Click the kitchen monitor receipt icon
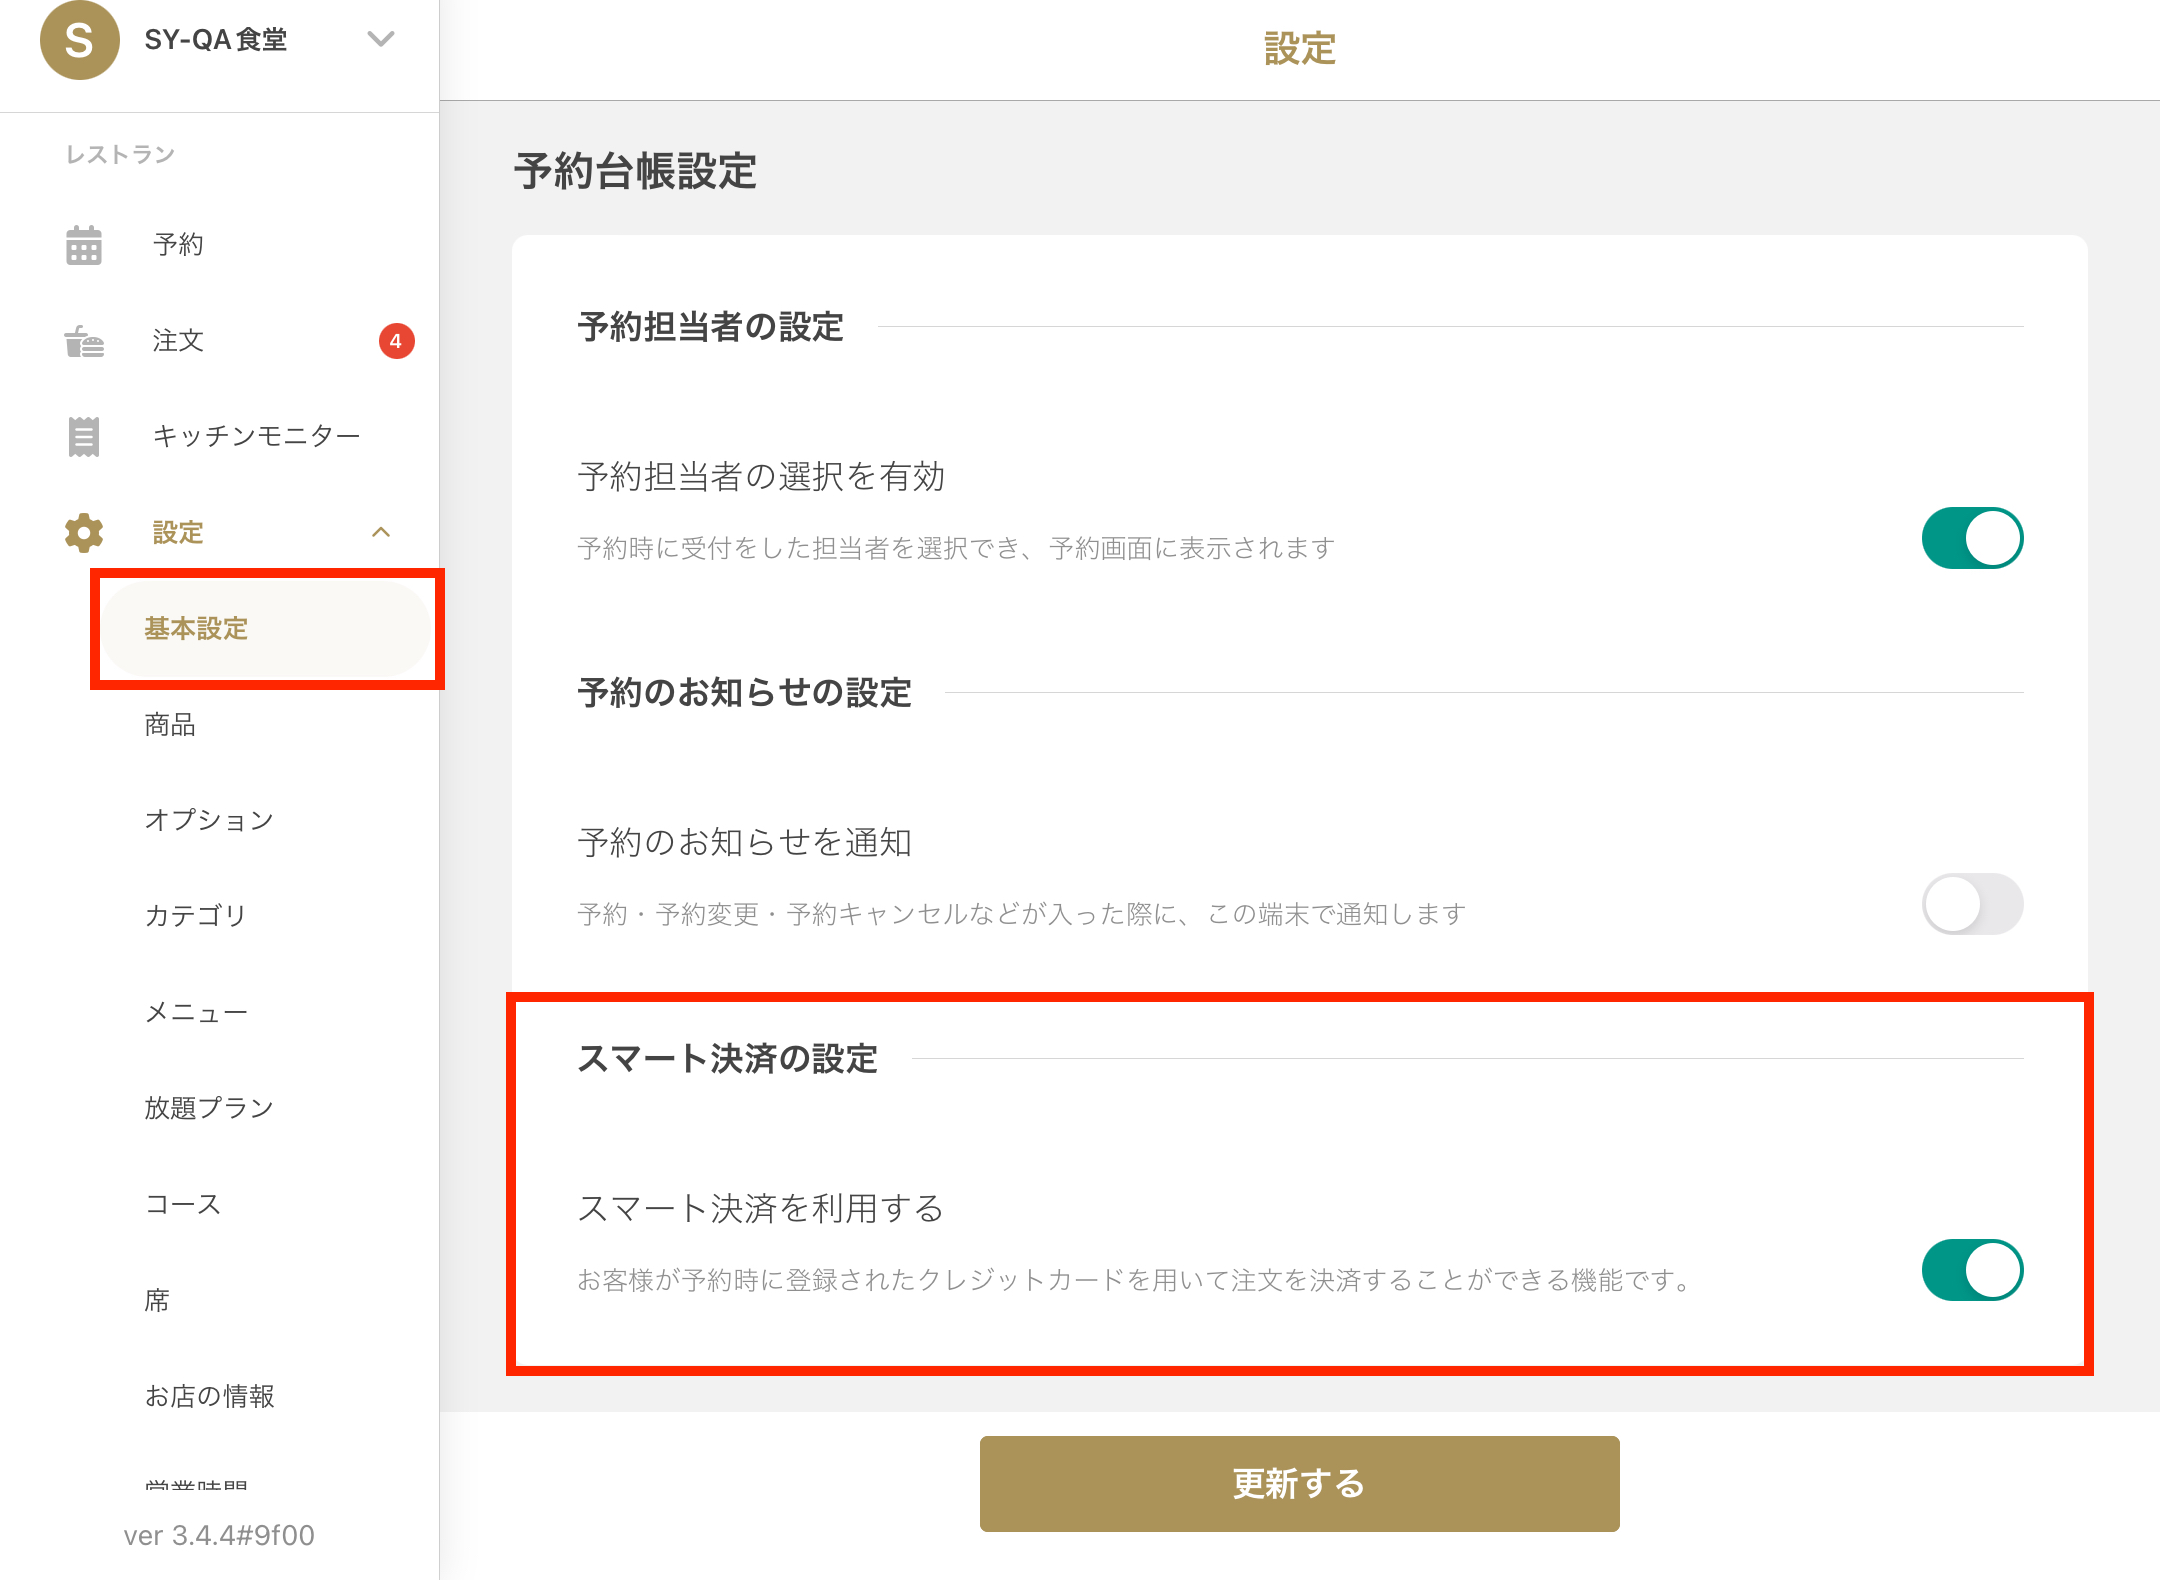 tap(84, 437)
